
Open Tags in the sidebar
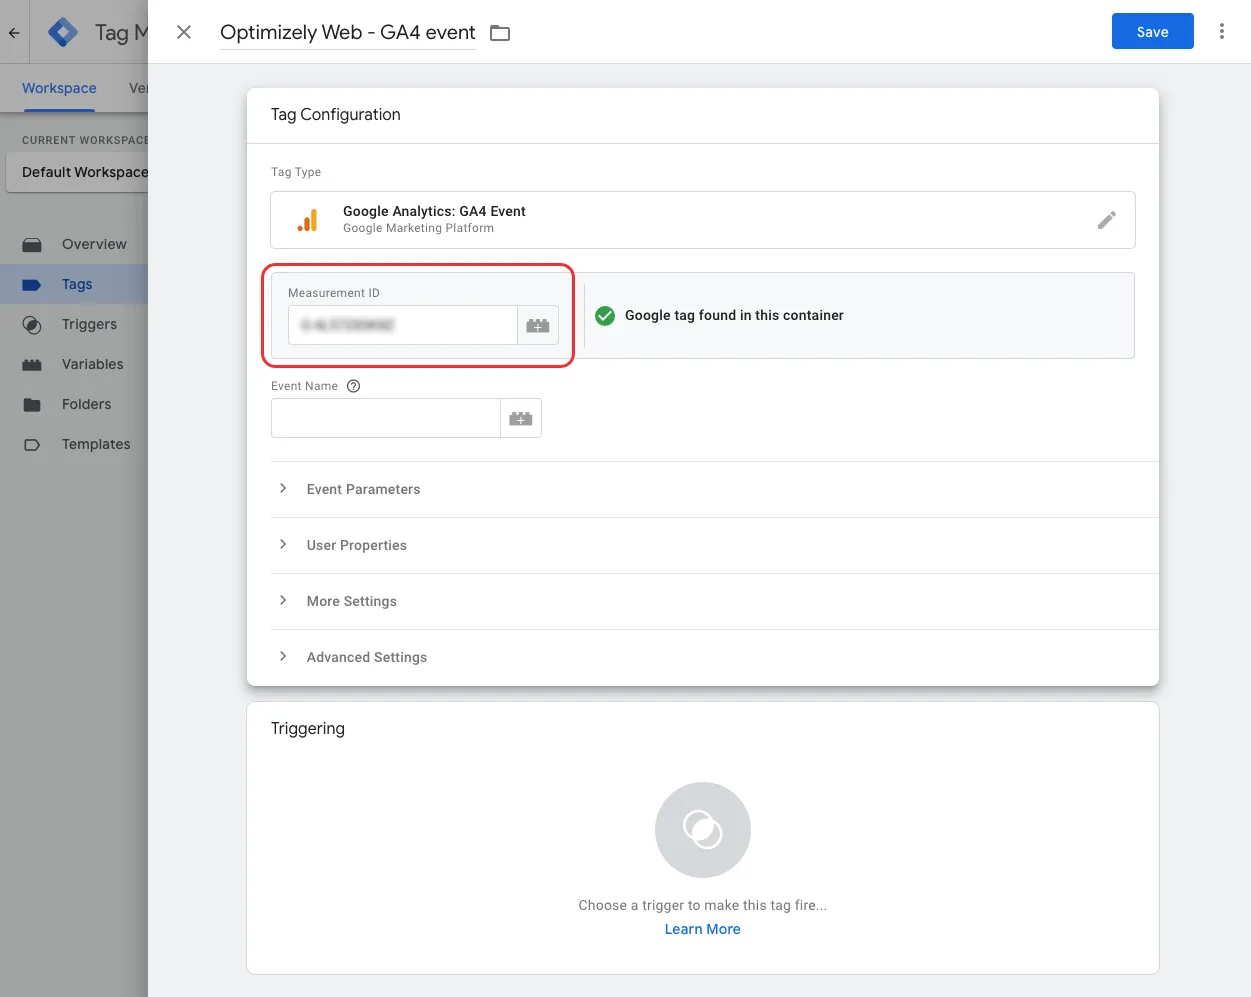click(x=77, y=284)
